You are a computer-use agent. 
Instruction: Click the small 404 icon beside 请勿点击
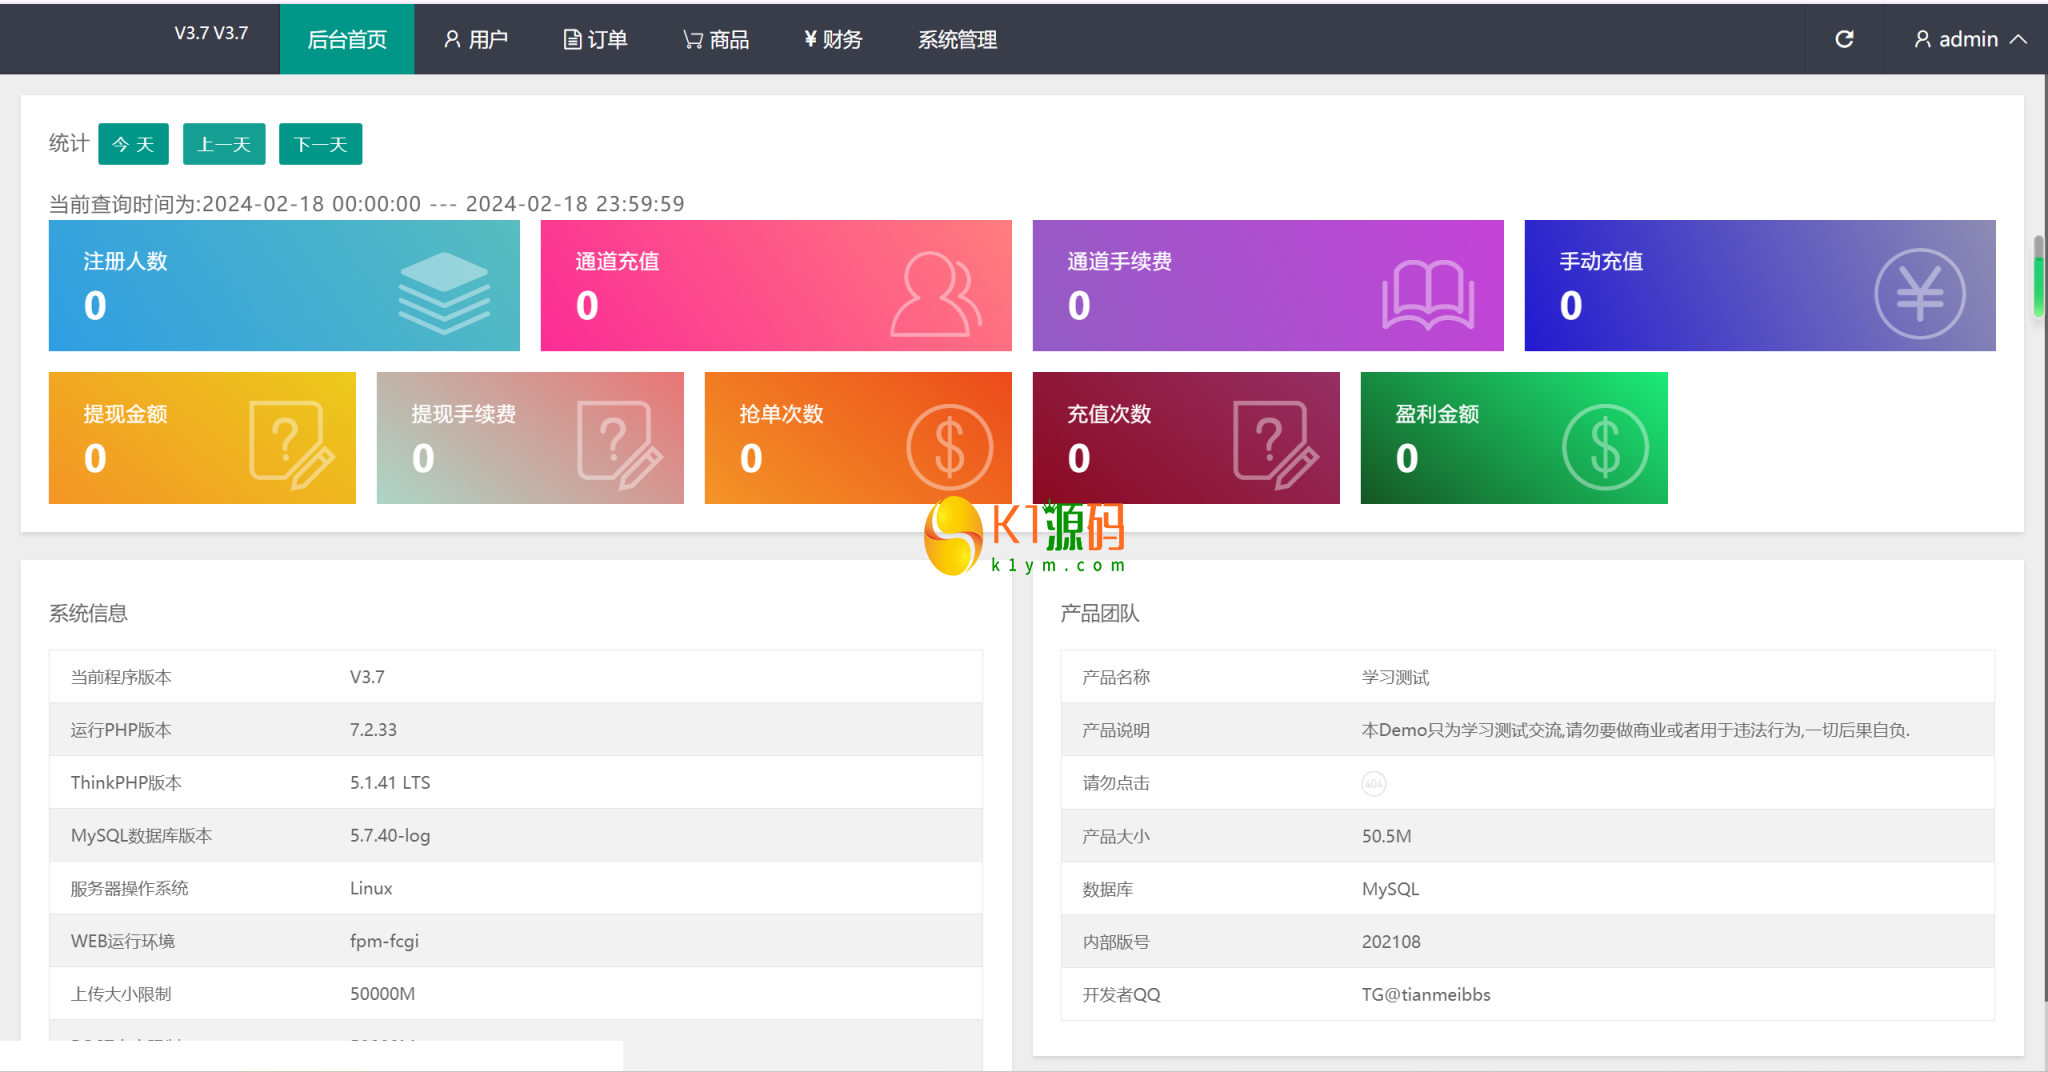coord(1373,784)
